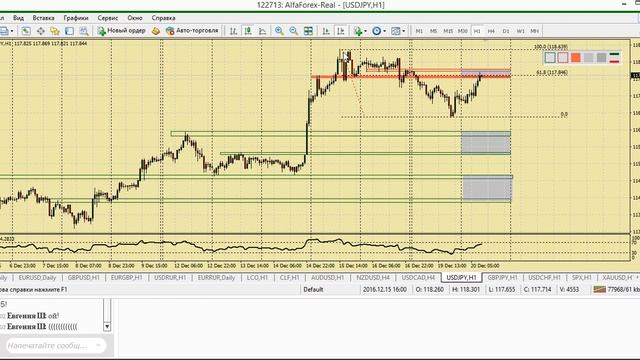This screenshot has height=360, width=640.
Task: Select the H1 timeframe
Action: 477,31
